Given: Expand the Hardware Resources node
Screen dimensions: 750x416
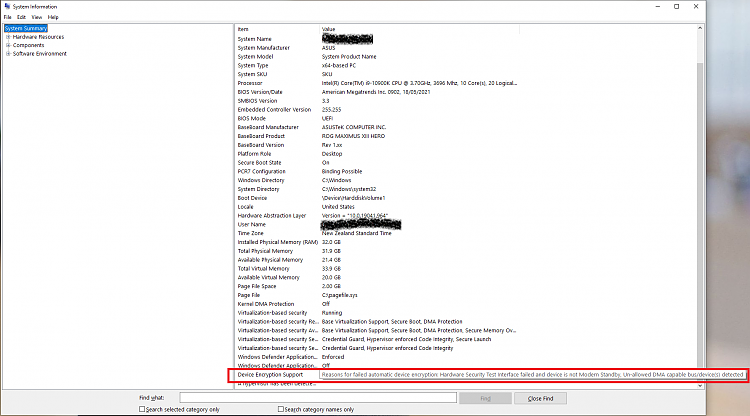Looking at the screenshot, I should [8, 37].
